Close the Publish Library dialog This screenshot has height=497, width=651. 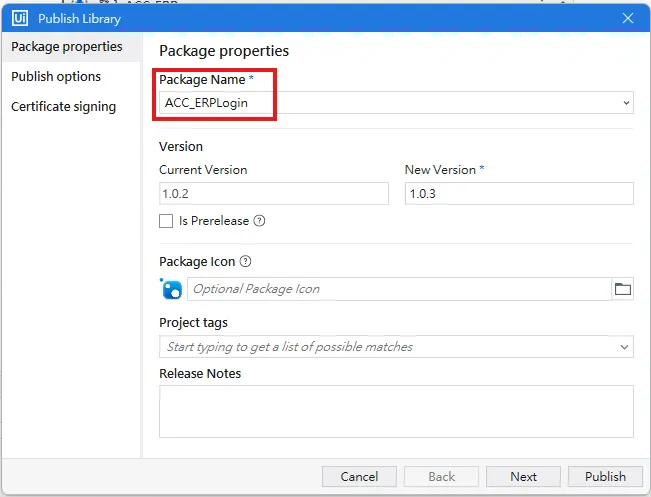pos(628,18)
